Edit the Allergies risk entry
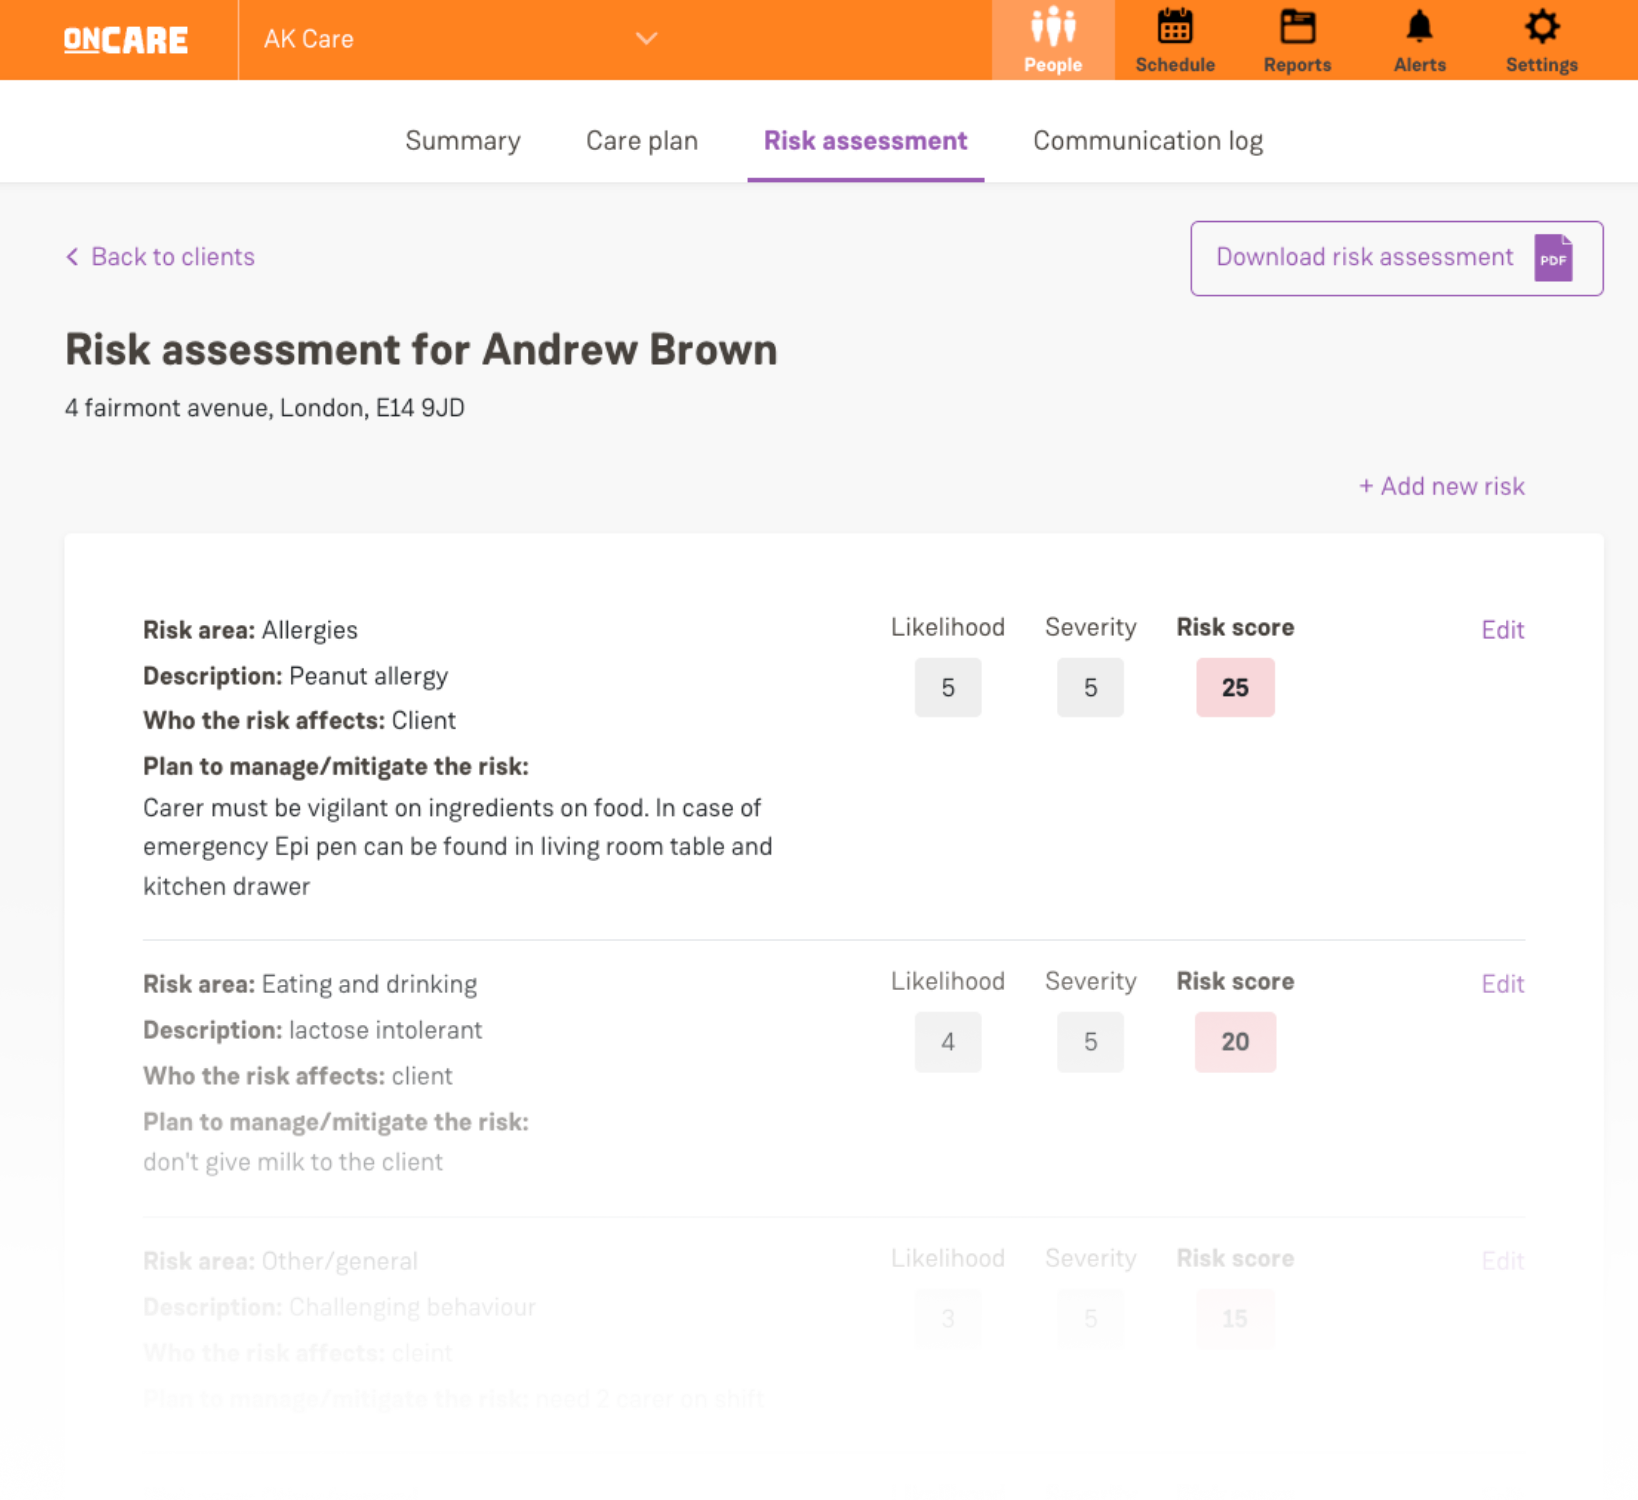This screenshot has width=1638, height=1500. 1502,630
